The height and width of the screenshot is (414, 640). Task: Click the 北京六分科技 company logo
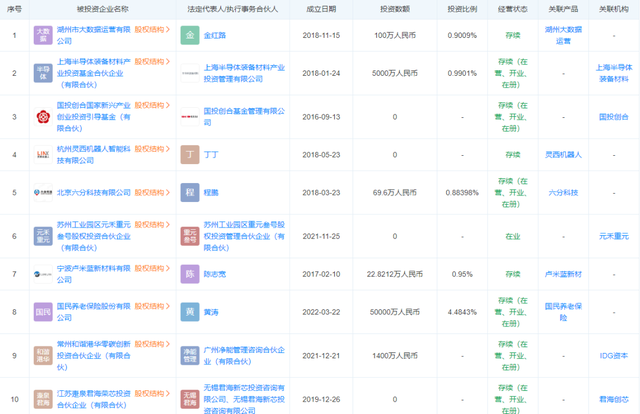pos(43,193)
